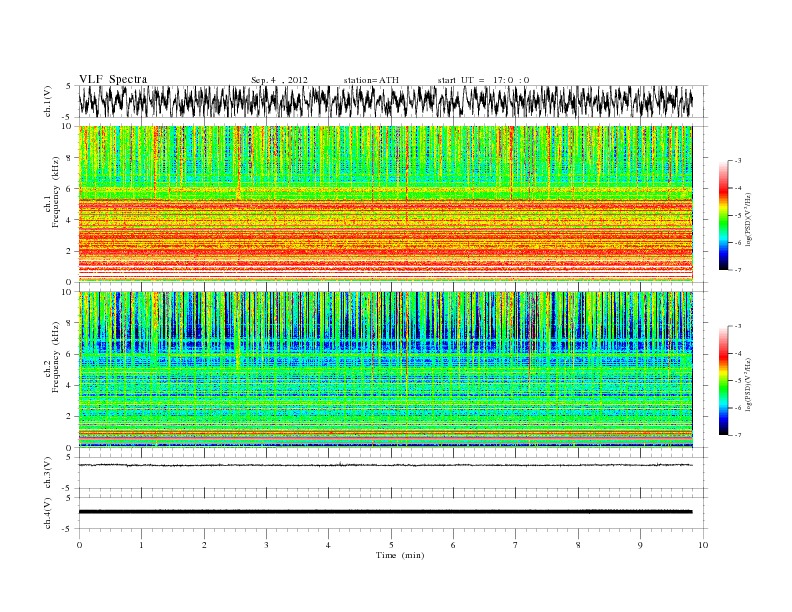Click the ch.2 PSD color scale bar
Viewport: 792px width, 612px height.
click(724, 380)
